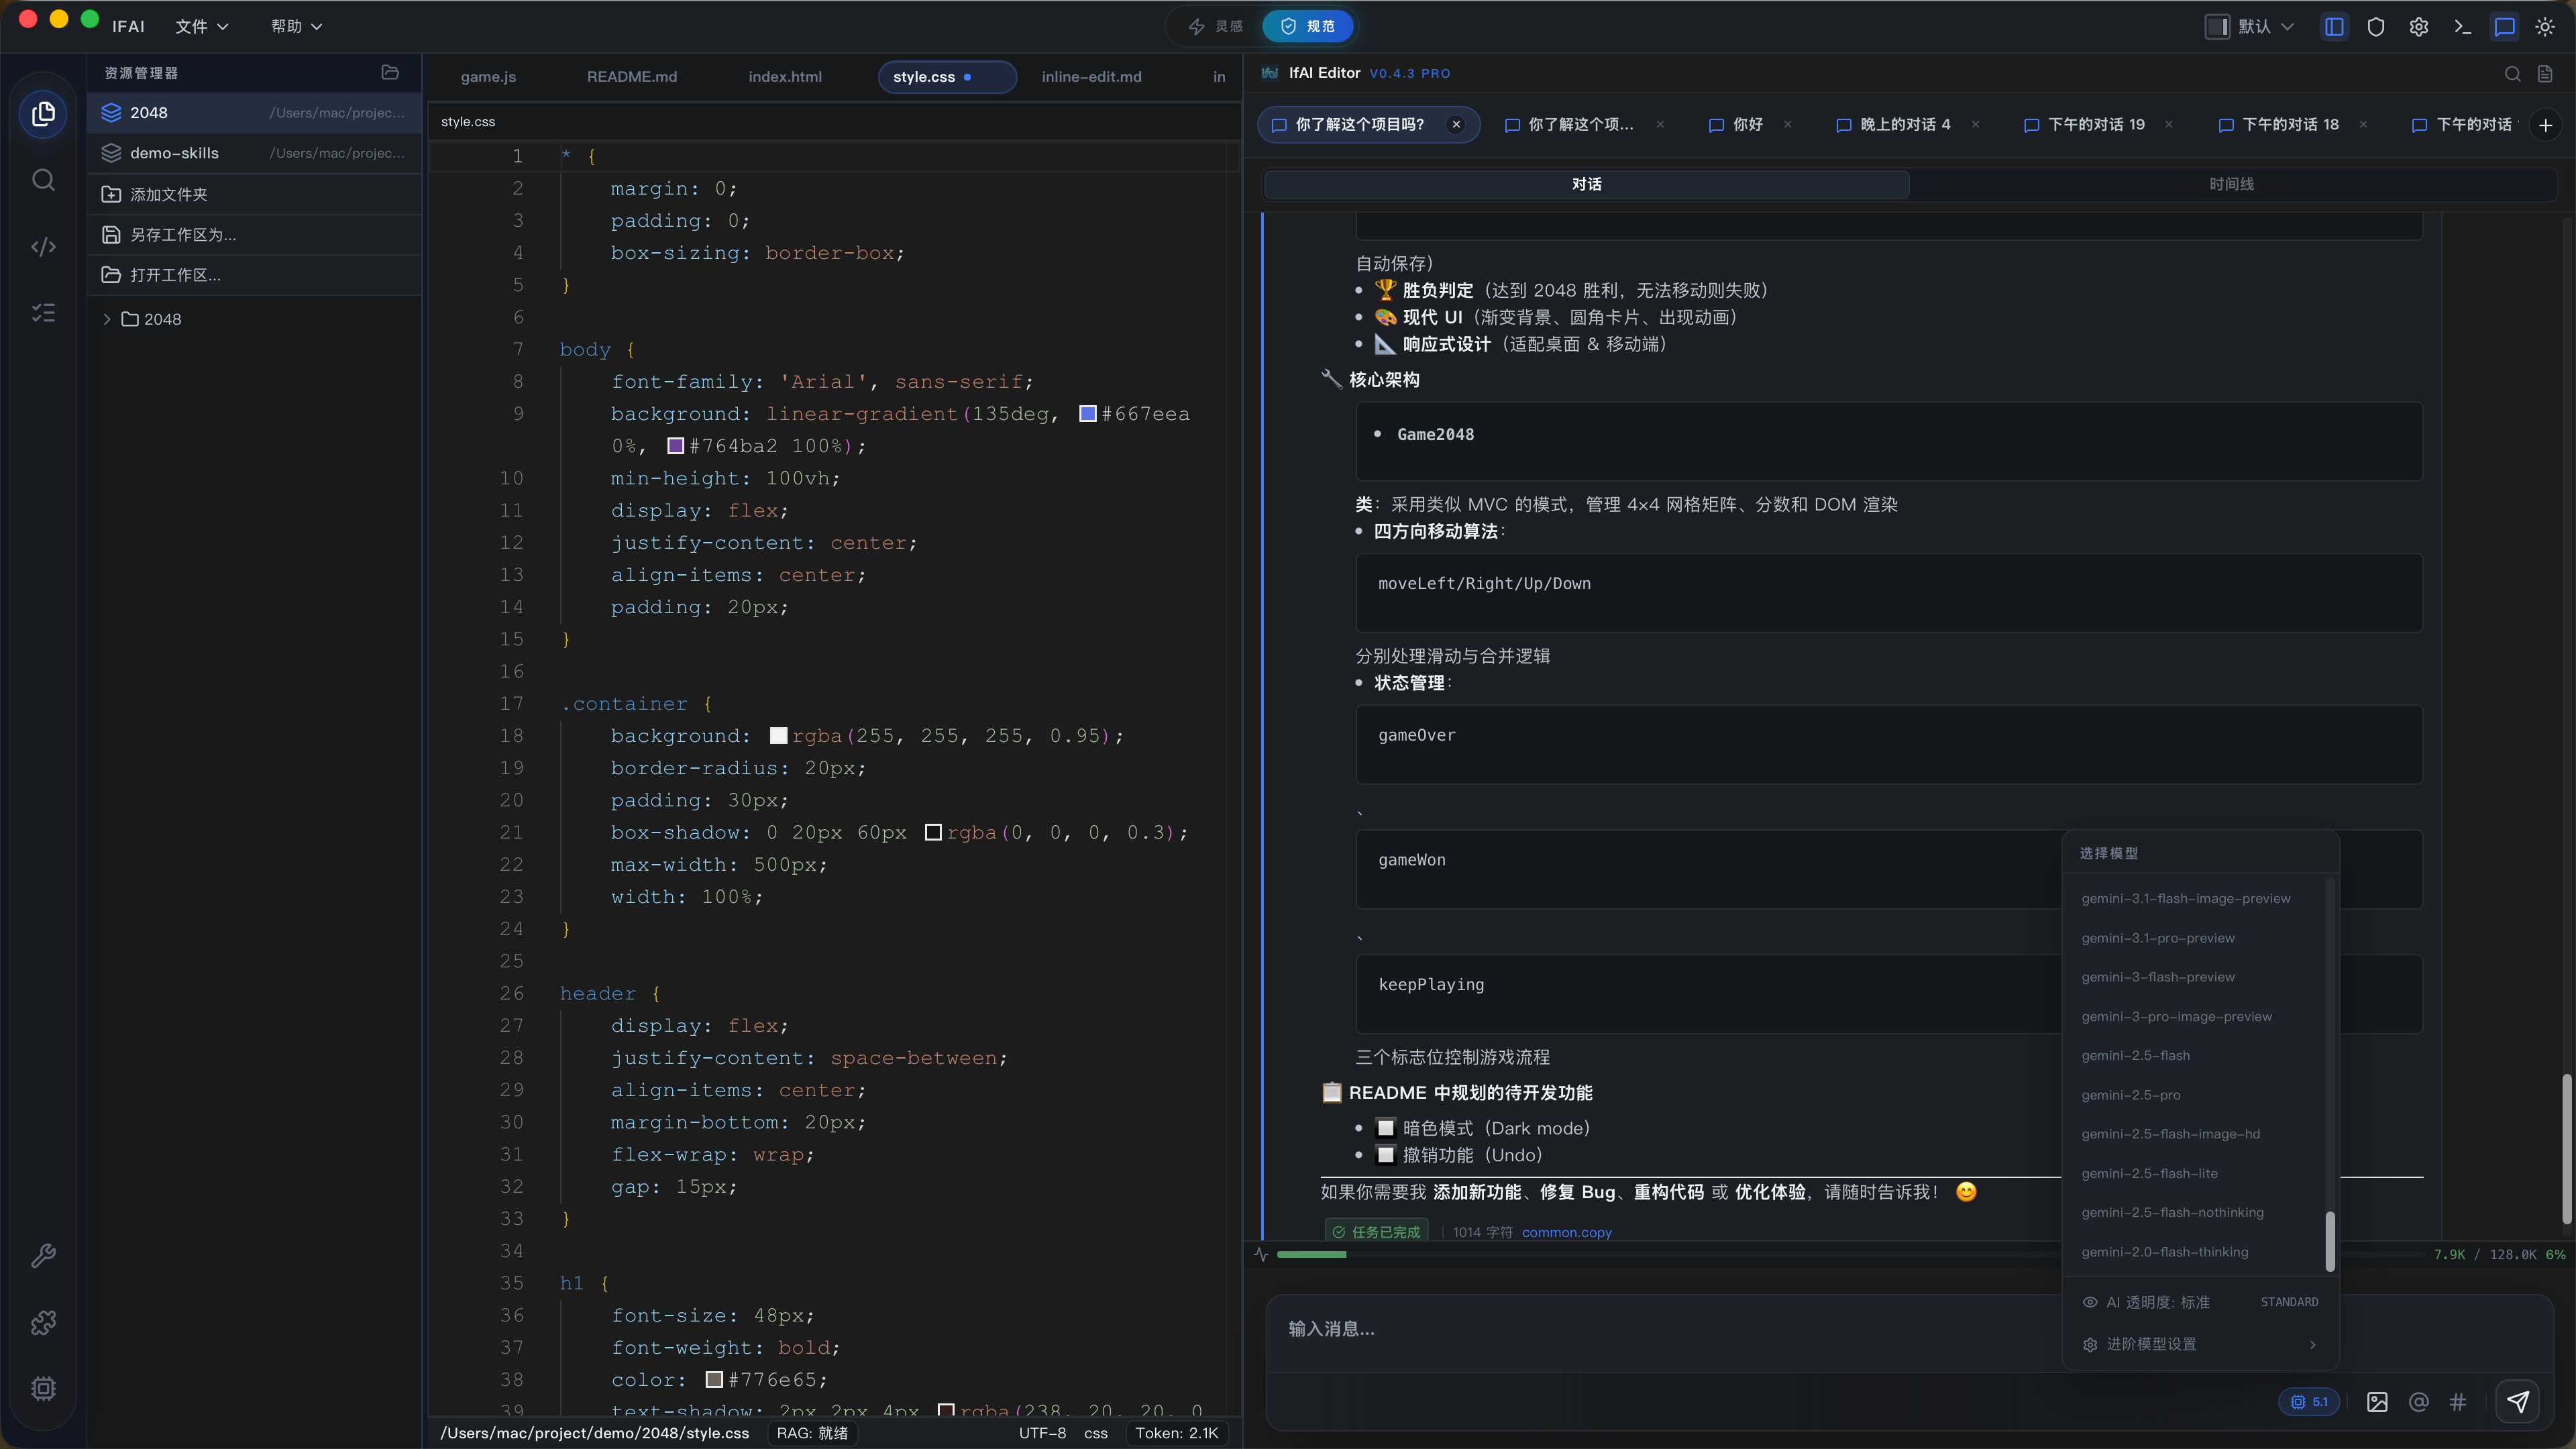The width and height of the screenshot is (2576, 1449).
Task: Select gemini-3.1-pro-preview model
Action: click(2158, 938)
